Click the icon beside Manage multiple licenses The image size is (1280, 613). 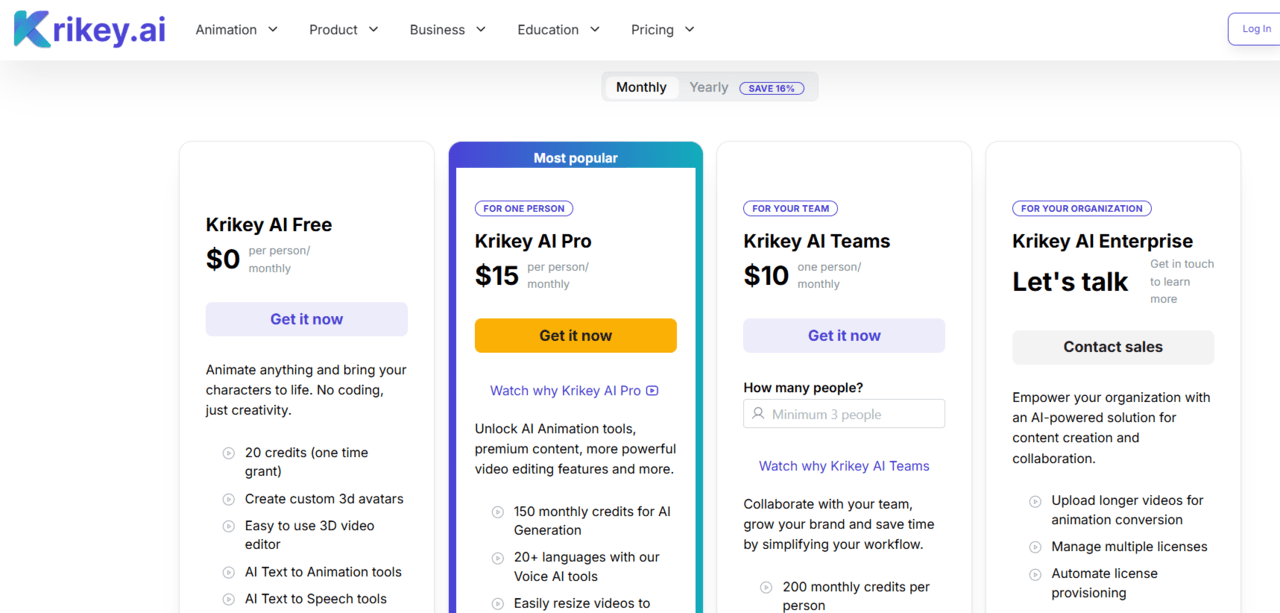point(1035,547)
